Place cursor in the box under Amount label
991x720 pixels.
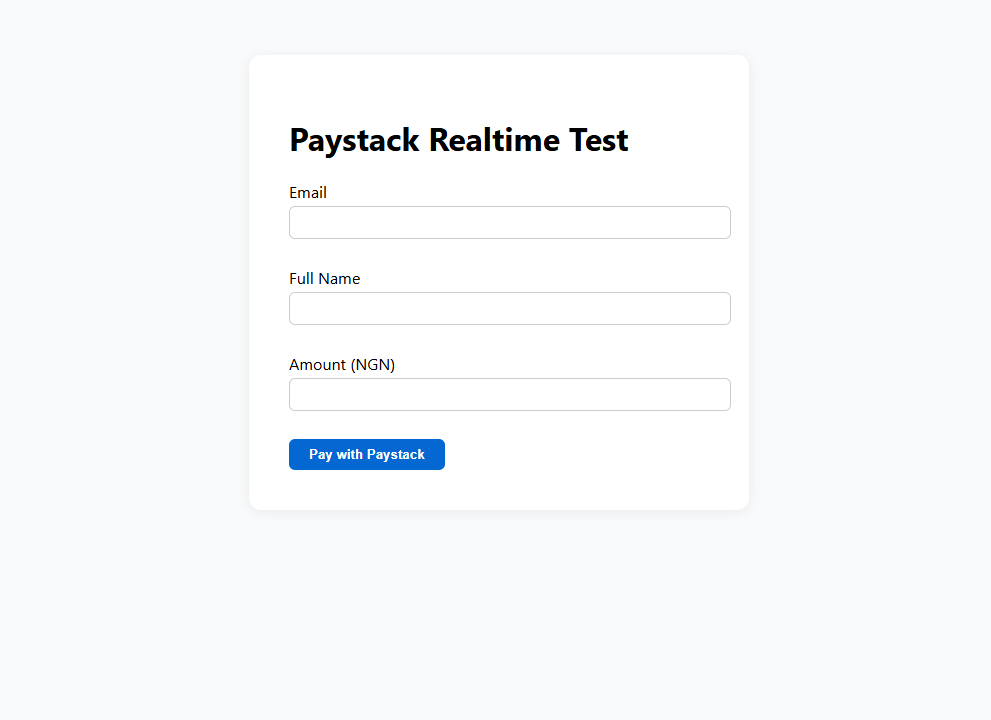click(x=509, y=394)
